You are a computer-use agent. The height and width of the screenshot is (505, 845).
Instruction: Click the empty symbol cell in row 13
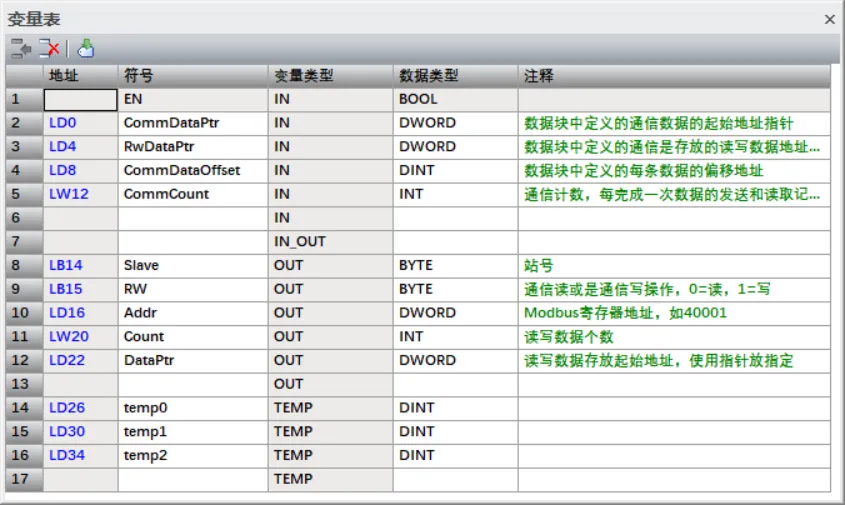[193, 384]
